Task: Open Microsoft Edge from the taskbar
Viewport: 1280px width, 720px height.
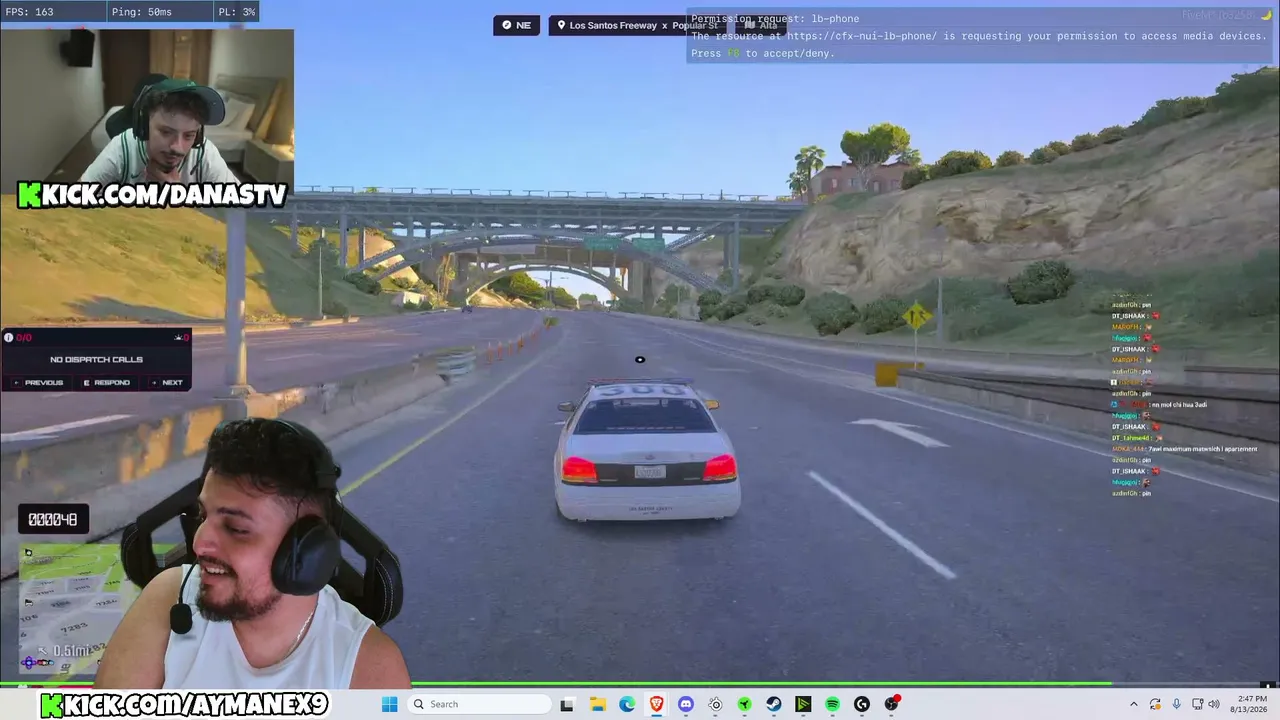Action: (x=627, y=704)
